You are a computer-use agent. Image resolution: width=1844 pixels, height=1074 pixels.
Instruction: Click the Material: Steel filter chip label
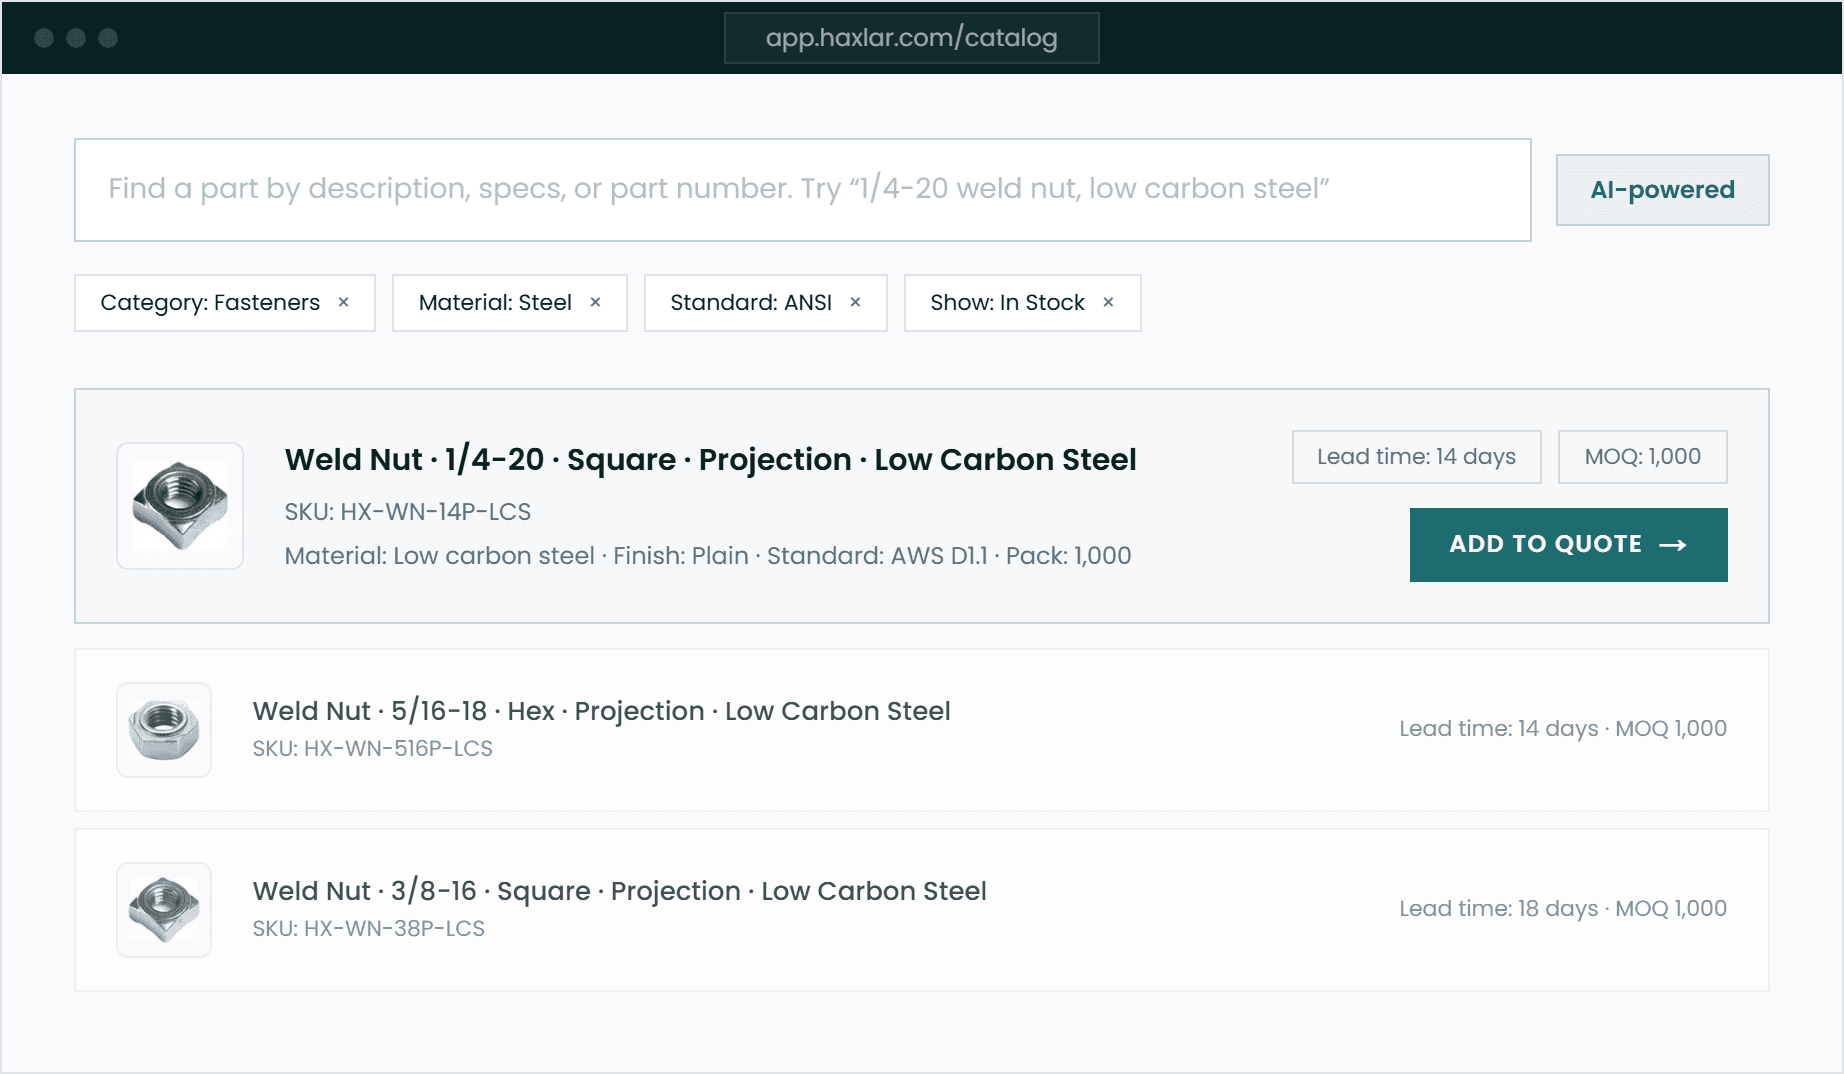pos(495,303)
